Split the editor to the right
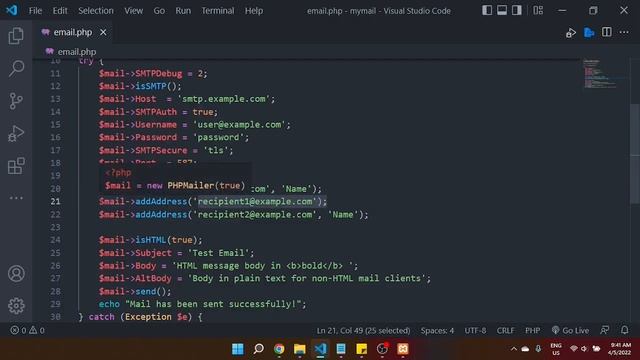 607,32
